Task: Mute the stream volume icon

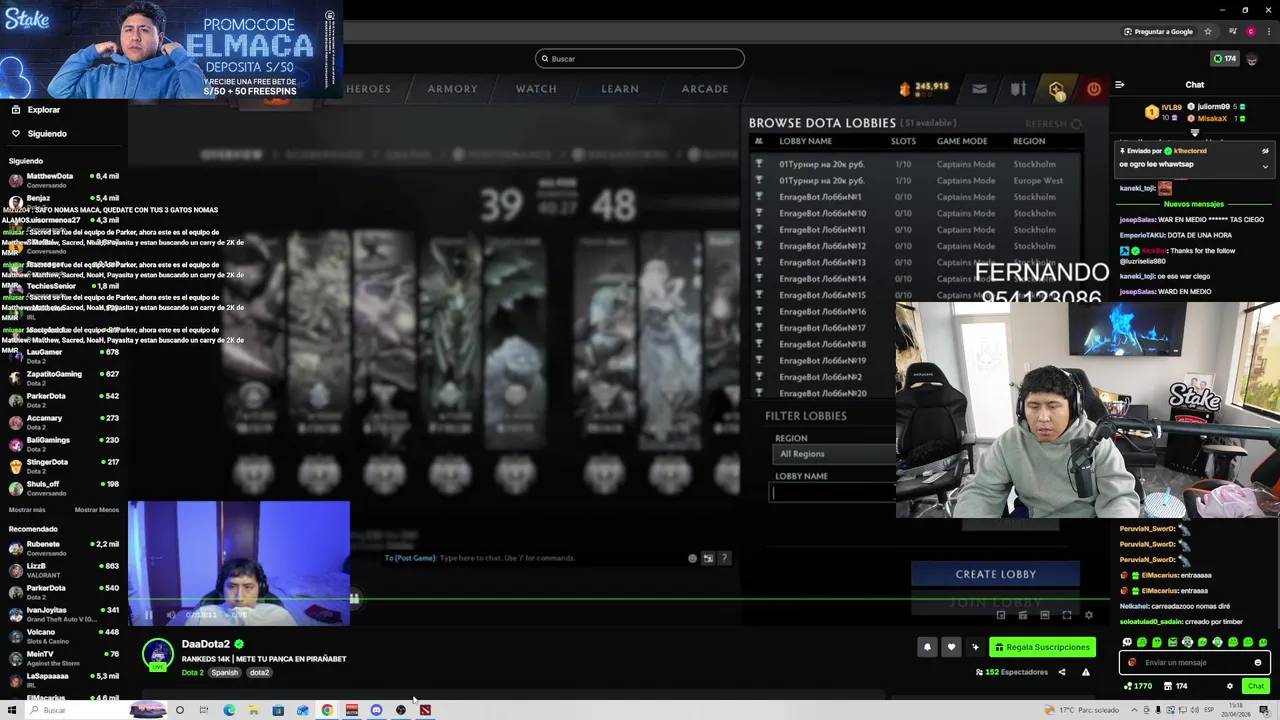Action: (171, 615)
